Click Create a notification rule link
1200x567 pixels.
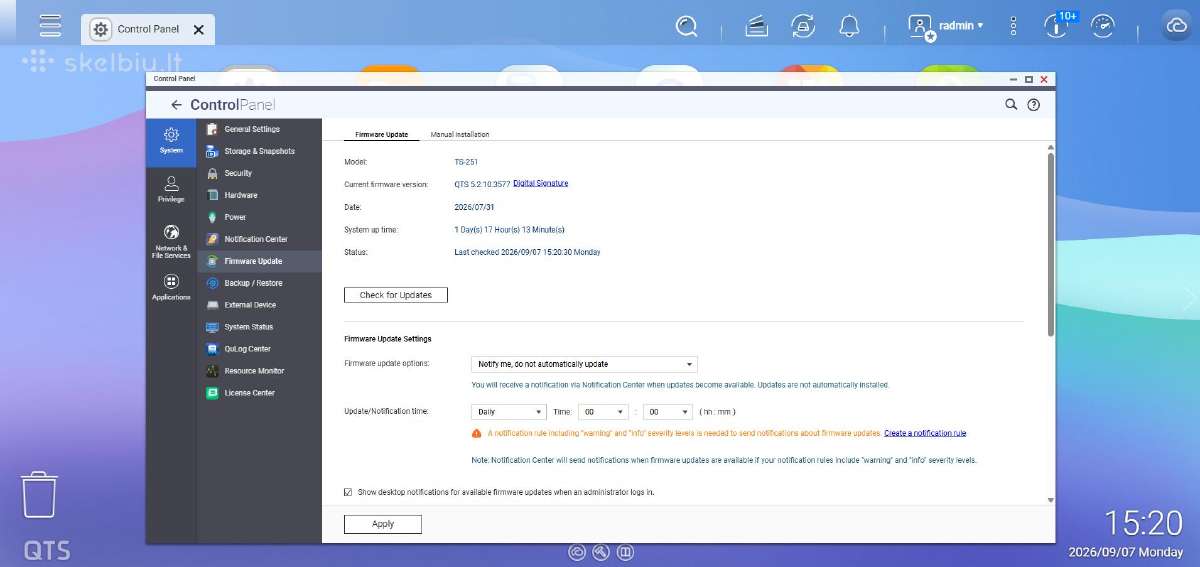point(925,433)
